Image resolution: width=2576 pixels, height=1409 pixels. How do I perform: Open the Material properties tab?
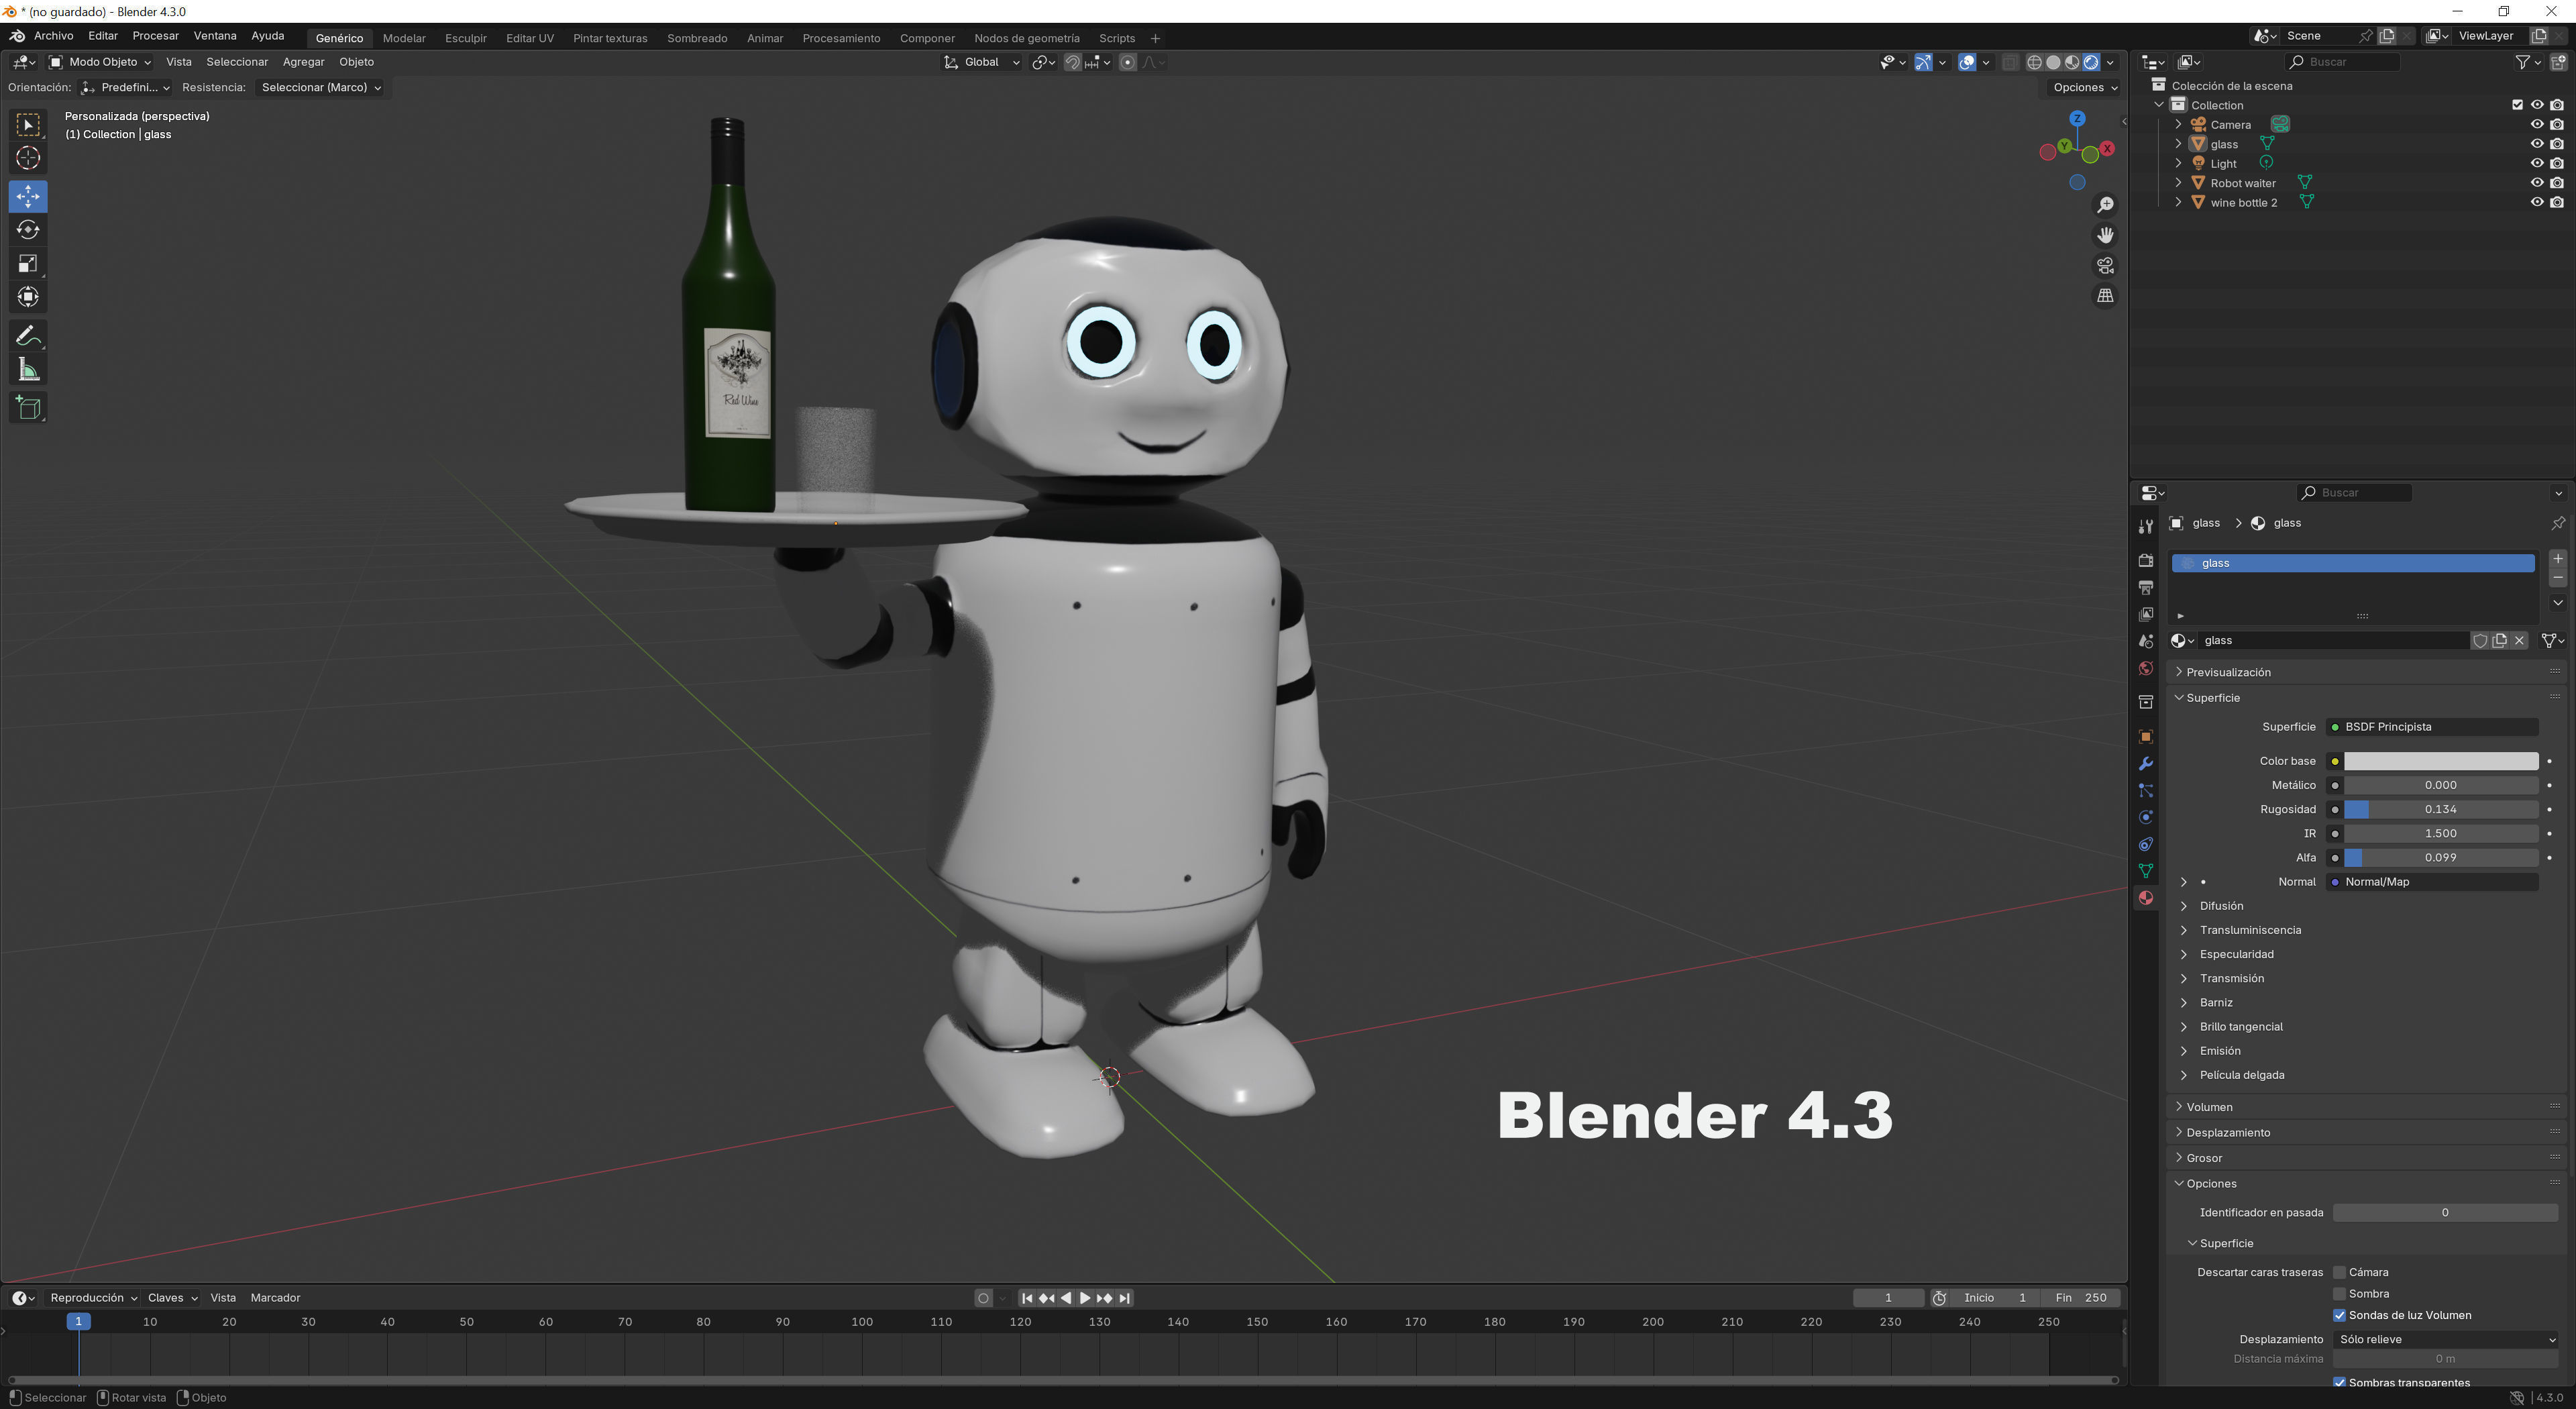2145,898
